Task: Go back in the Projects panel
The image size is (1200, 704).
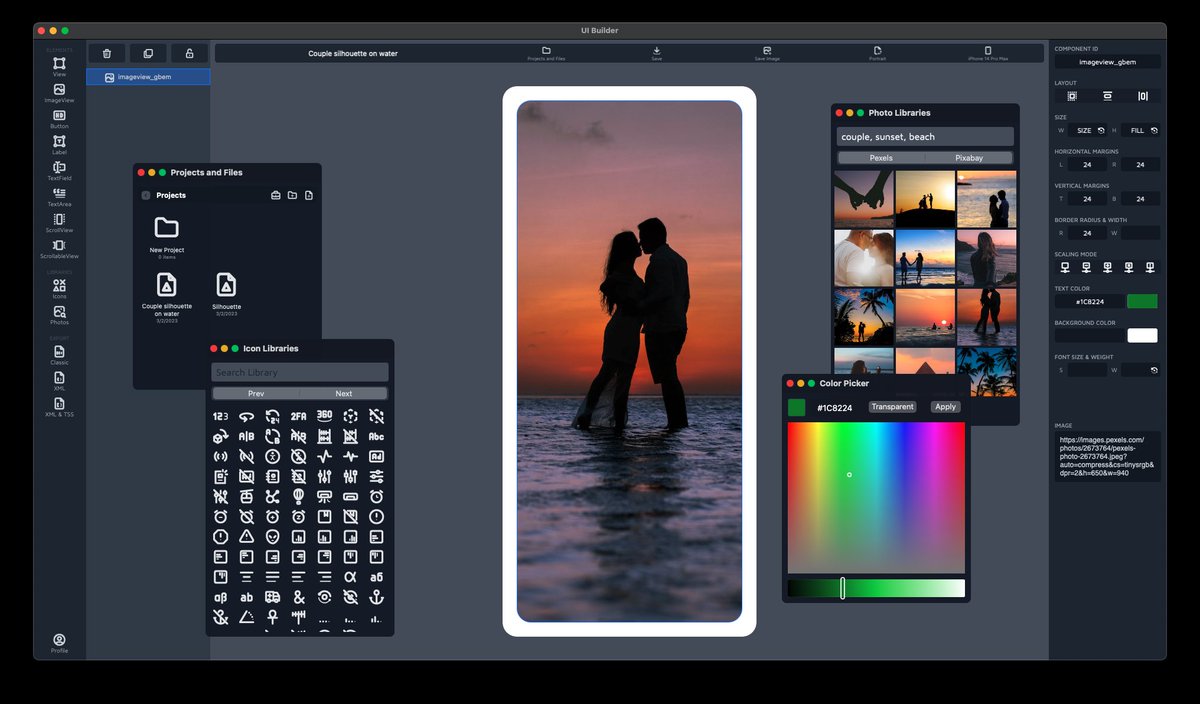Action: click(x=146, y=195)
